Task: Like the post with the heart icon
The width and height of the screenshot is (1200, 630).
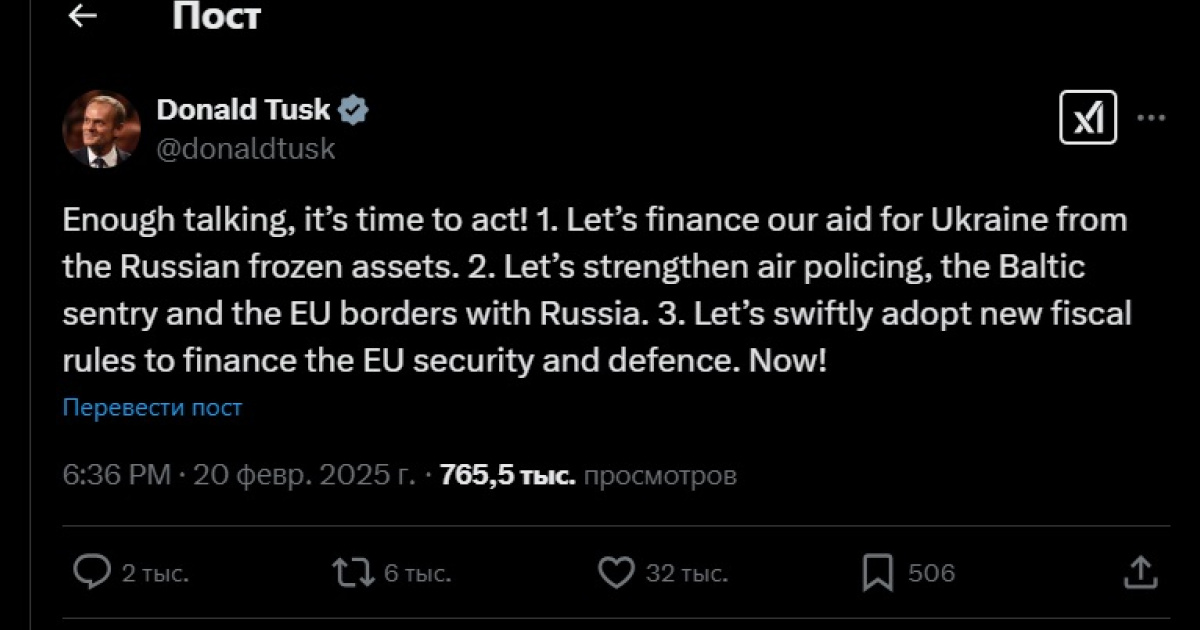Action: click(616, 573)
